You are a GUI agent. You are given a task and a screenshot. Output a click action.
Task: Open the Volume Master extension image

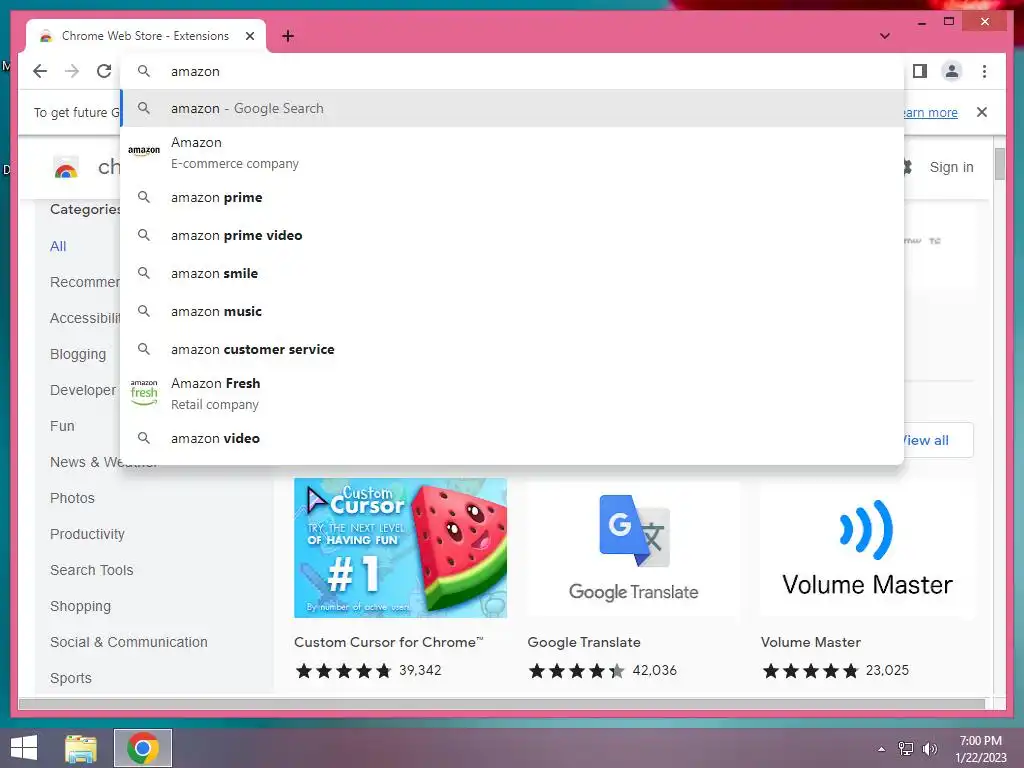pyautogui.click(x=867, y=548)
